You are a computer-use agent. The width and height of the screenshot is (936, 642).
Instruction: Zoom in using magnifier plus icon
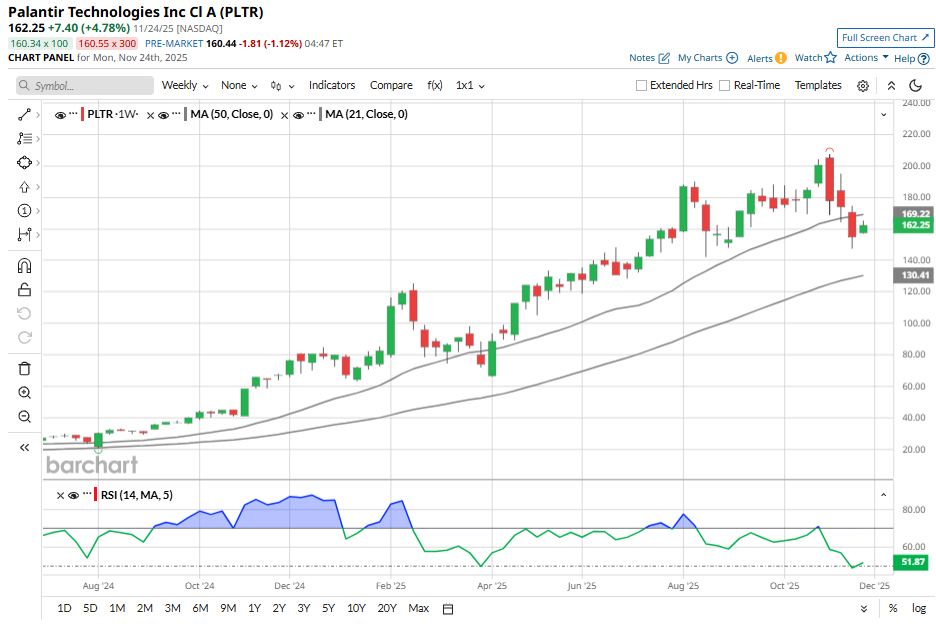point(25,393)
